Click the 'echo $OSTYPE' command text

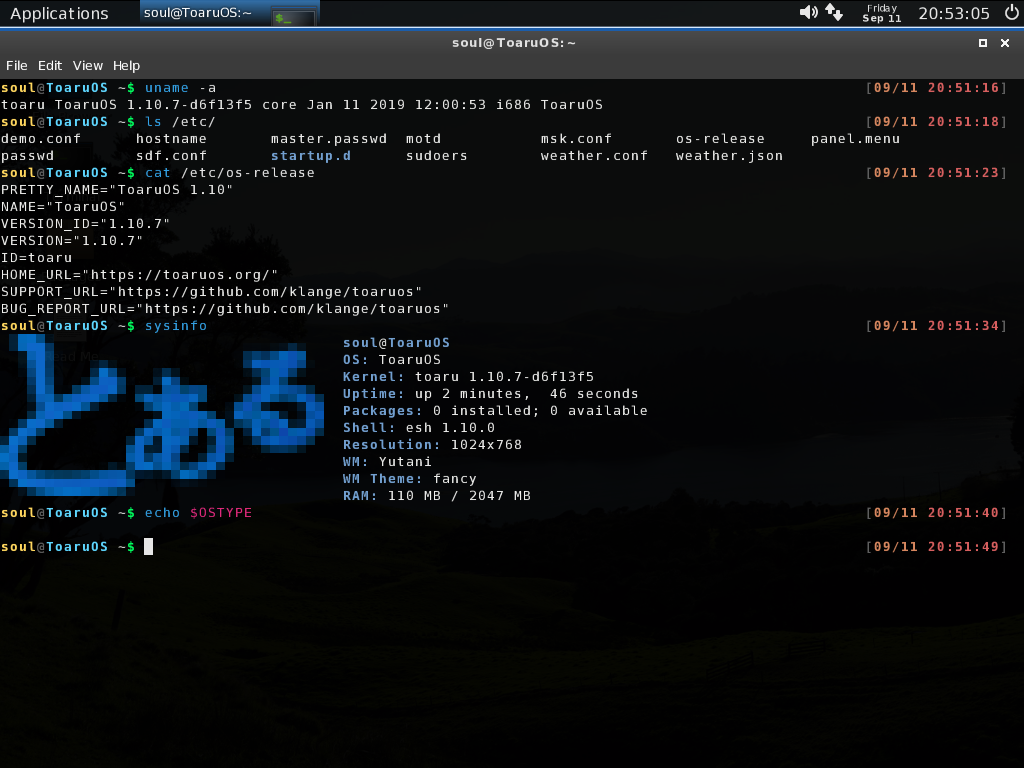point(198,513)
